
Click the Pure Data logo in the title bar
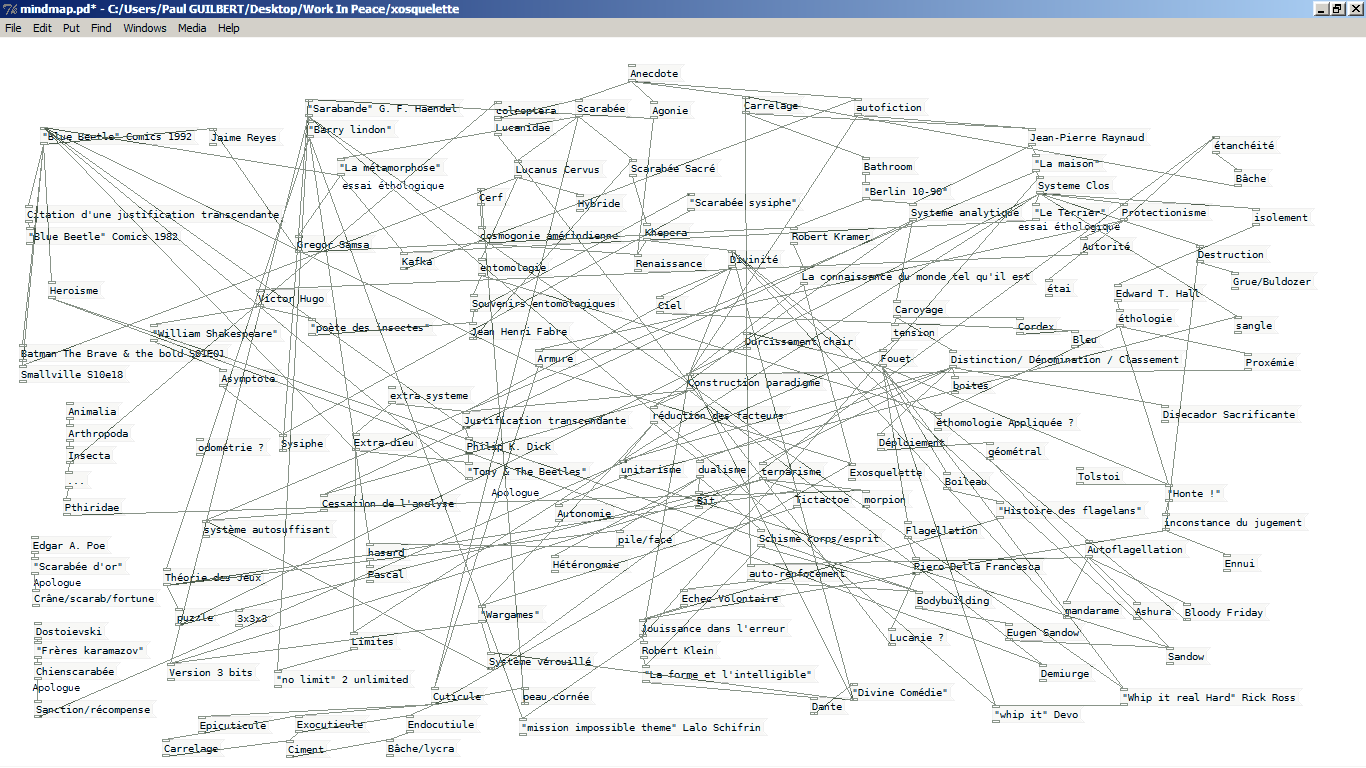tap(8, 8)
